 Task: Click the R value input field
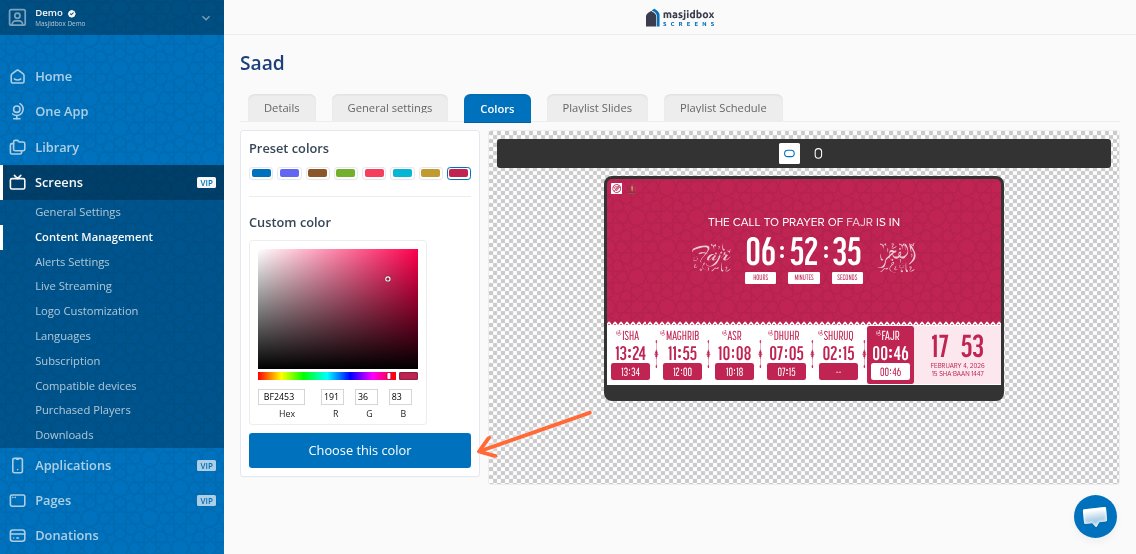coord(333,397)
